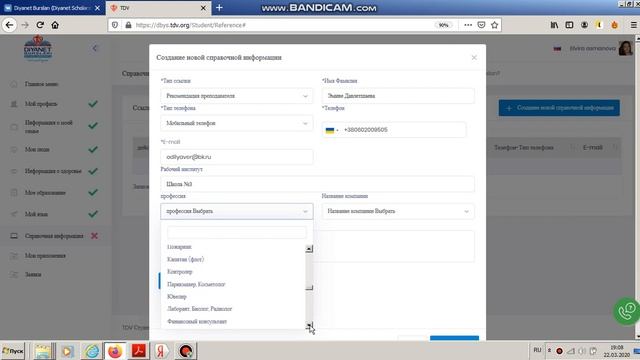
Task: Open the Firefox account icon
Action: pos(584,25)
